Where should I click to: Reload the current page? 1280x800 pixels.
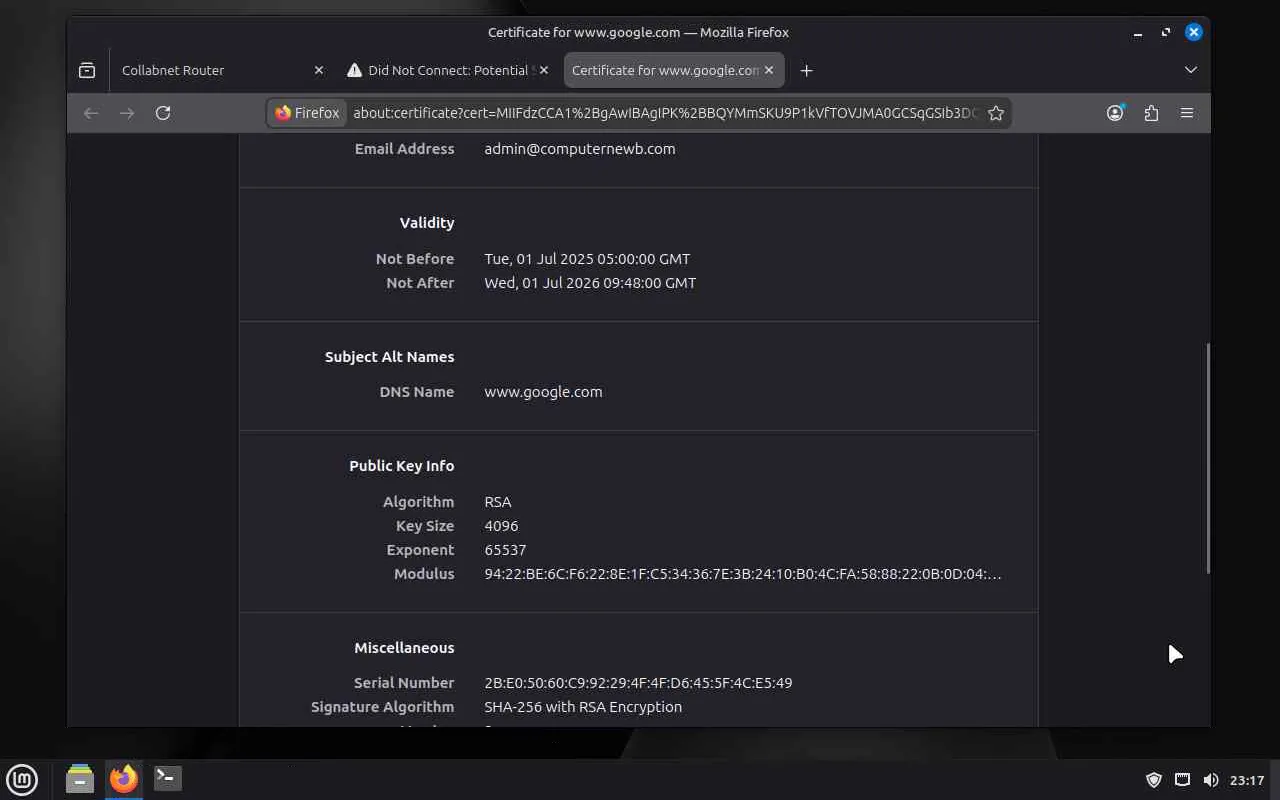(x=163, y=113)
